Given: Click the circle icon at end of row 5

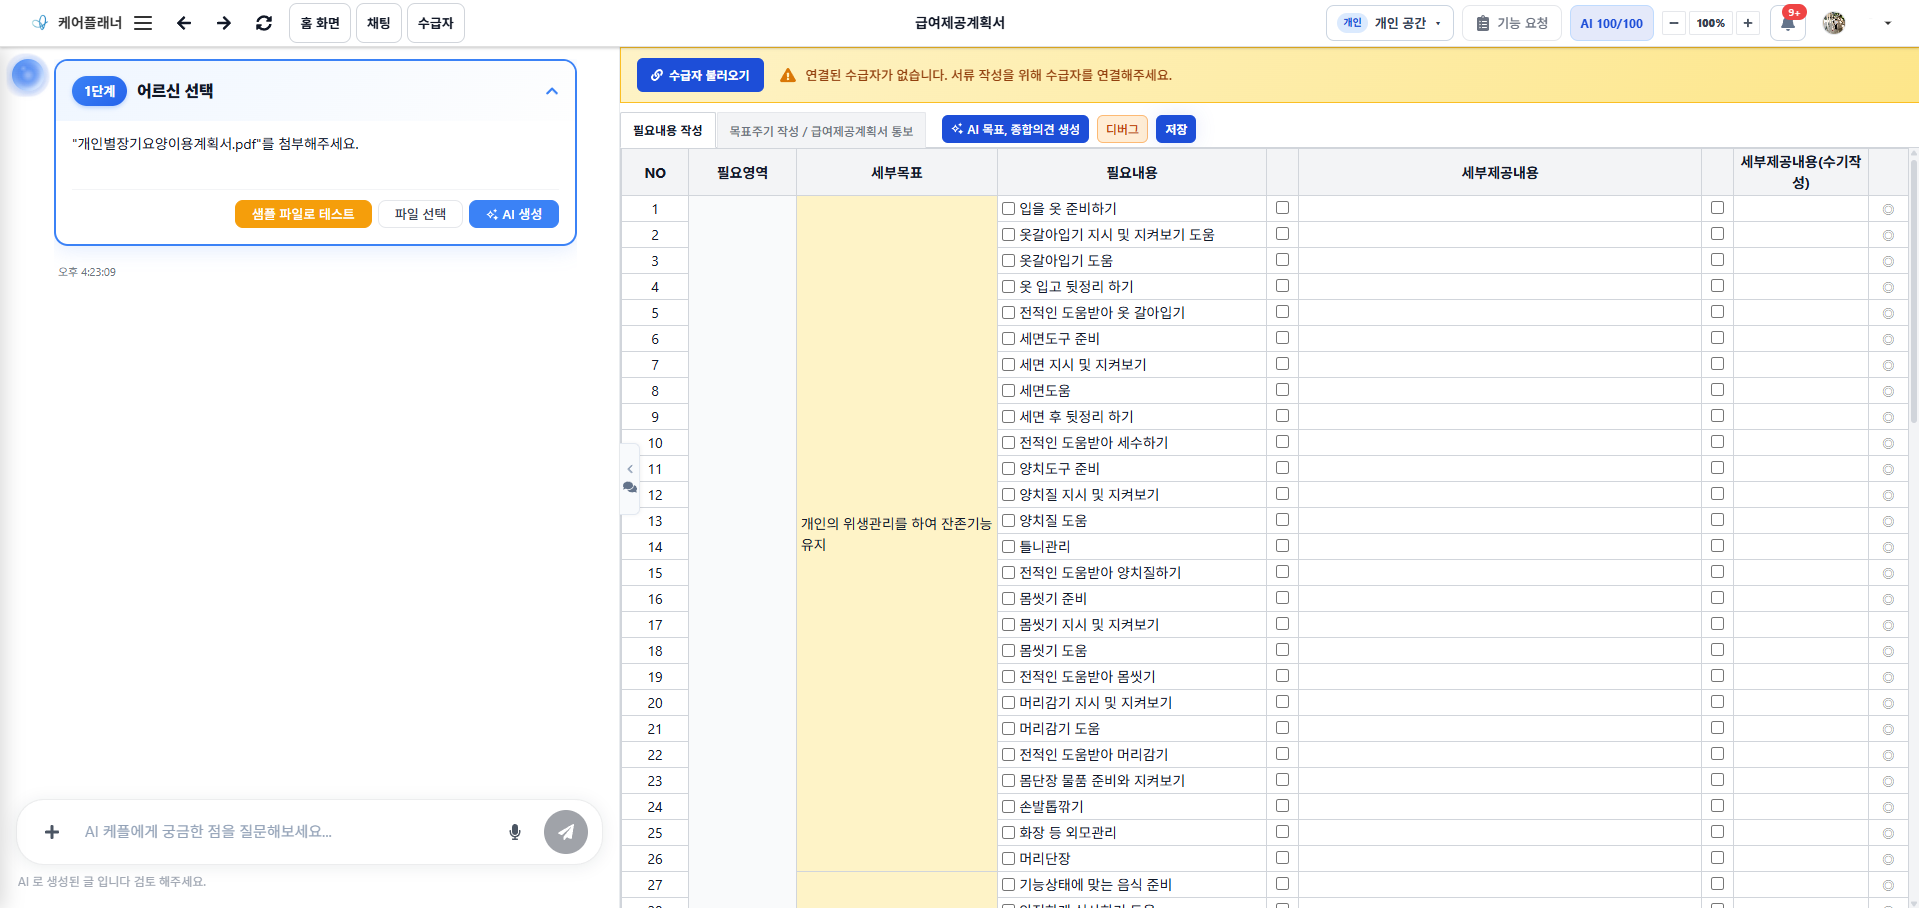Looking at the screenshot, I should point(1888,314).
